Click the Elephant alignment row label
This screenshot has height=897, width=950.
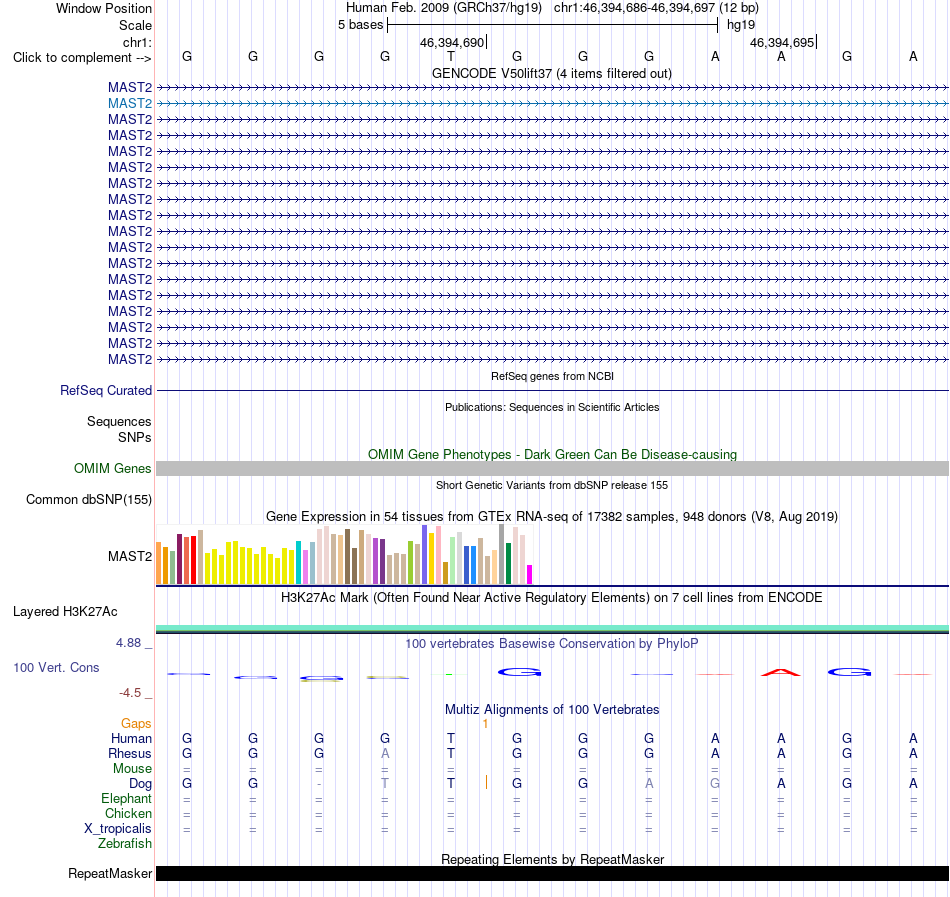click(x=126, y=799)
